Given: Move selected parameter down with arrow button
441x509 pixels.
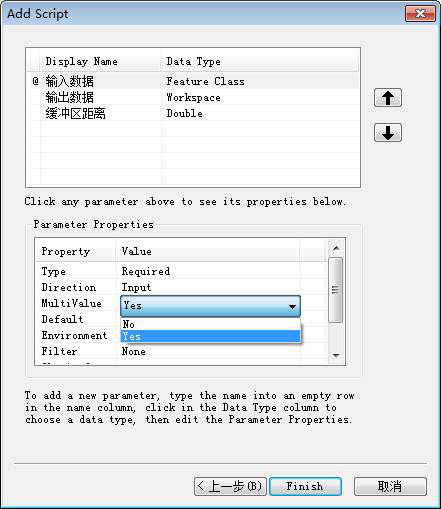Looking at the screenshot, I should (388, 133).
